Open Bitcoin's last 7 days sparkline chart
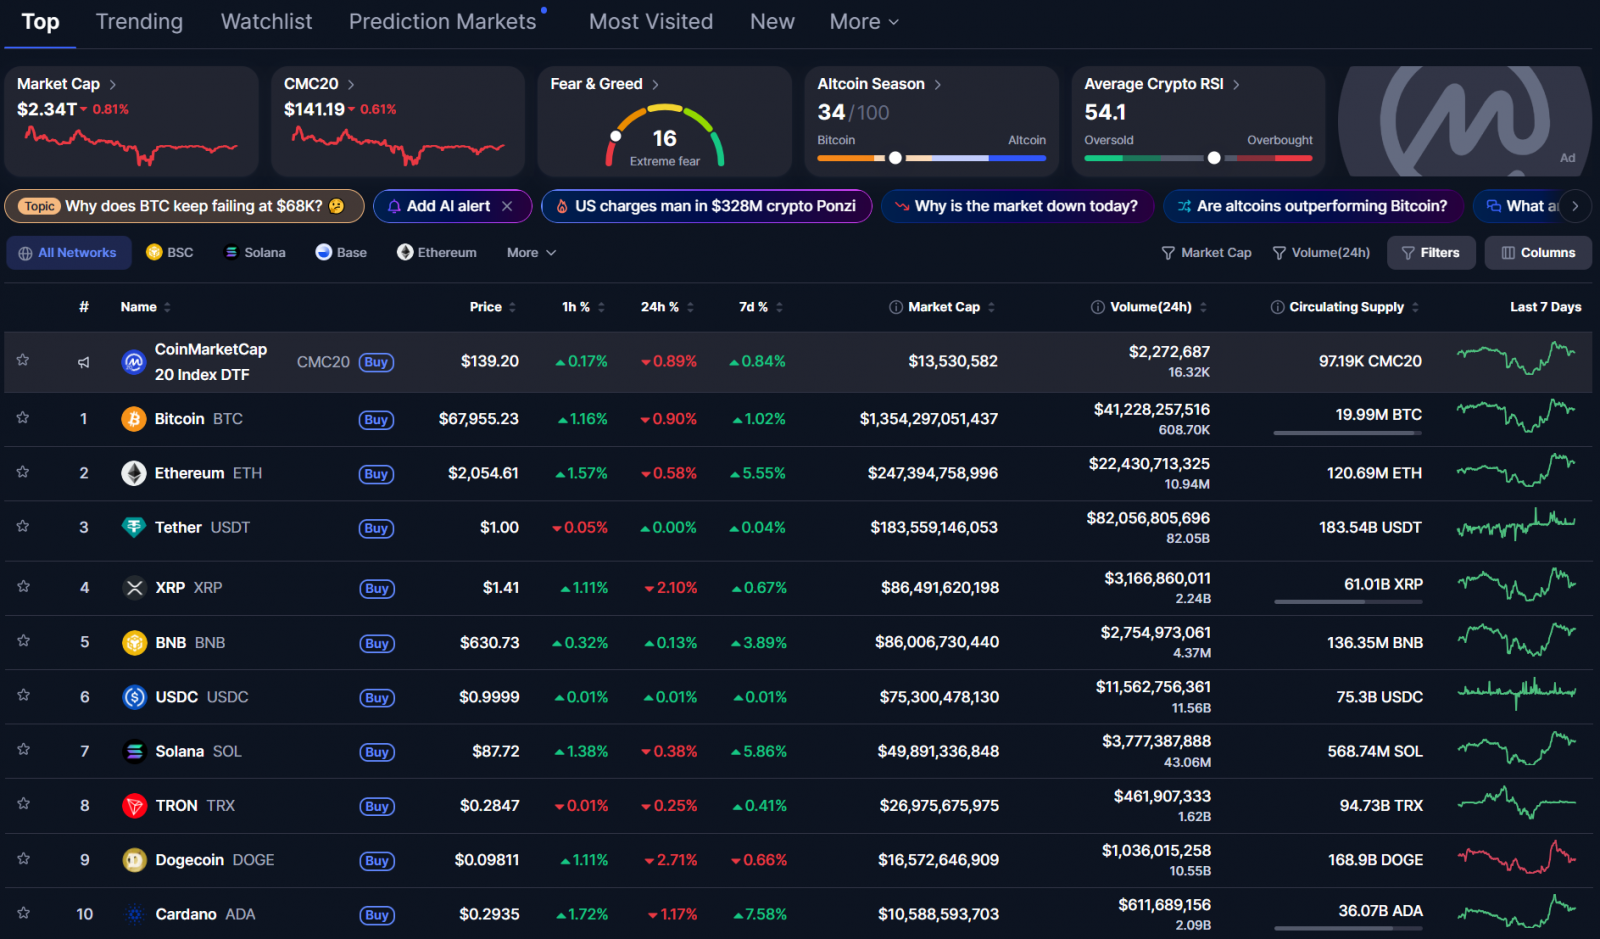This screenshot has height=939, width=1600. [x=1515, y=415]
